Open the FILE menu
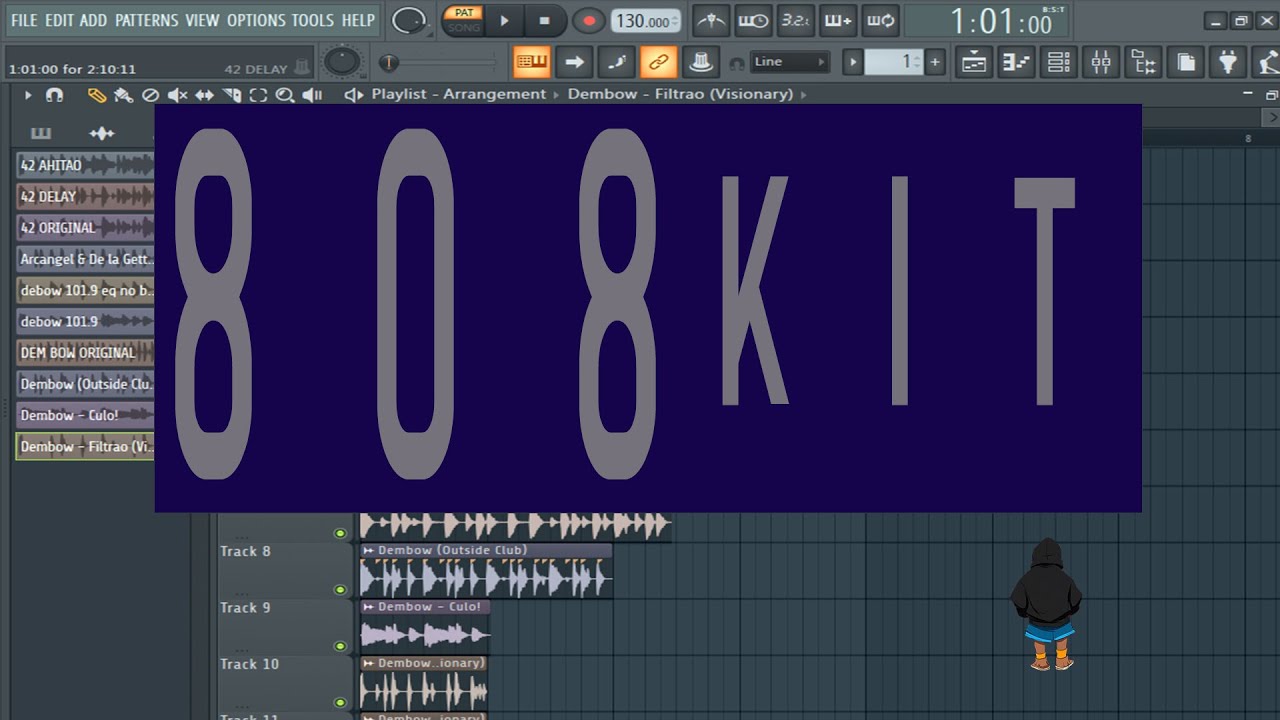Image resolution: width=1280 pixels, height=720 pixels. pyautogui.click(x=24, y=20)
